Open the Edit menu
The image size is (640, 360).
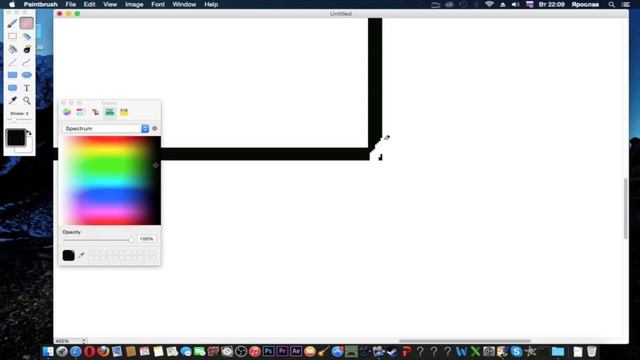(89, 4)
